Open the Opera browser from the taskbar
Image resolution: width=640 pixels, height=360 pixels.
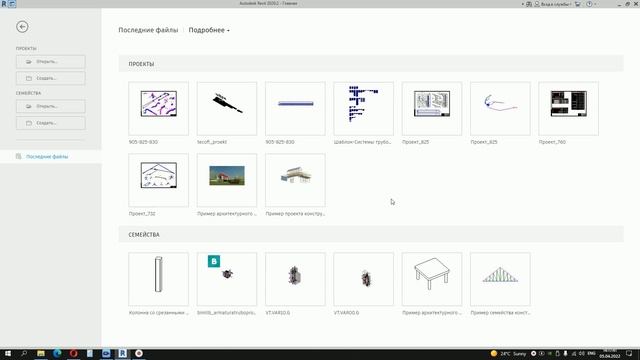(73, 353)
